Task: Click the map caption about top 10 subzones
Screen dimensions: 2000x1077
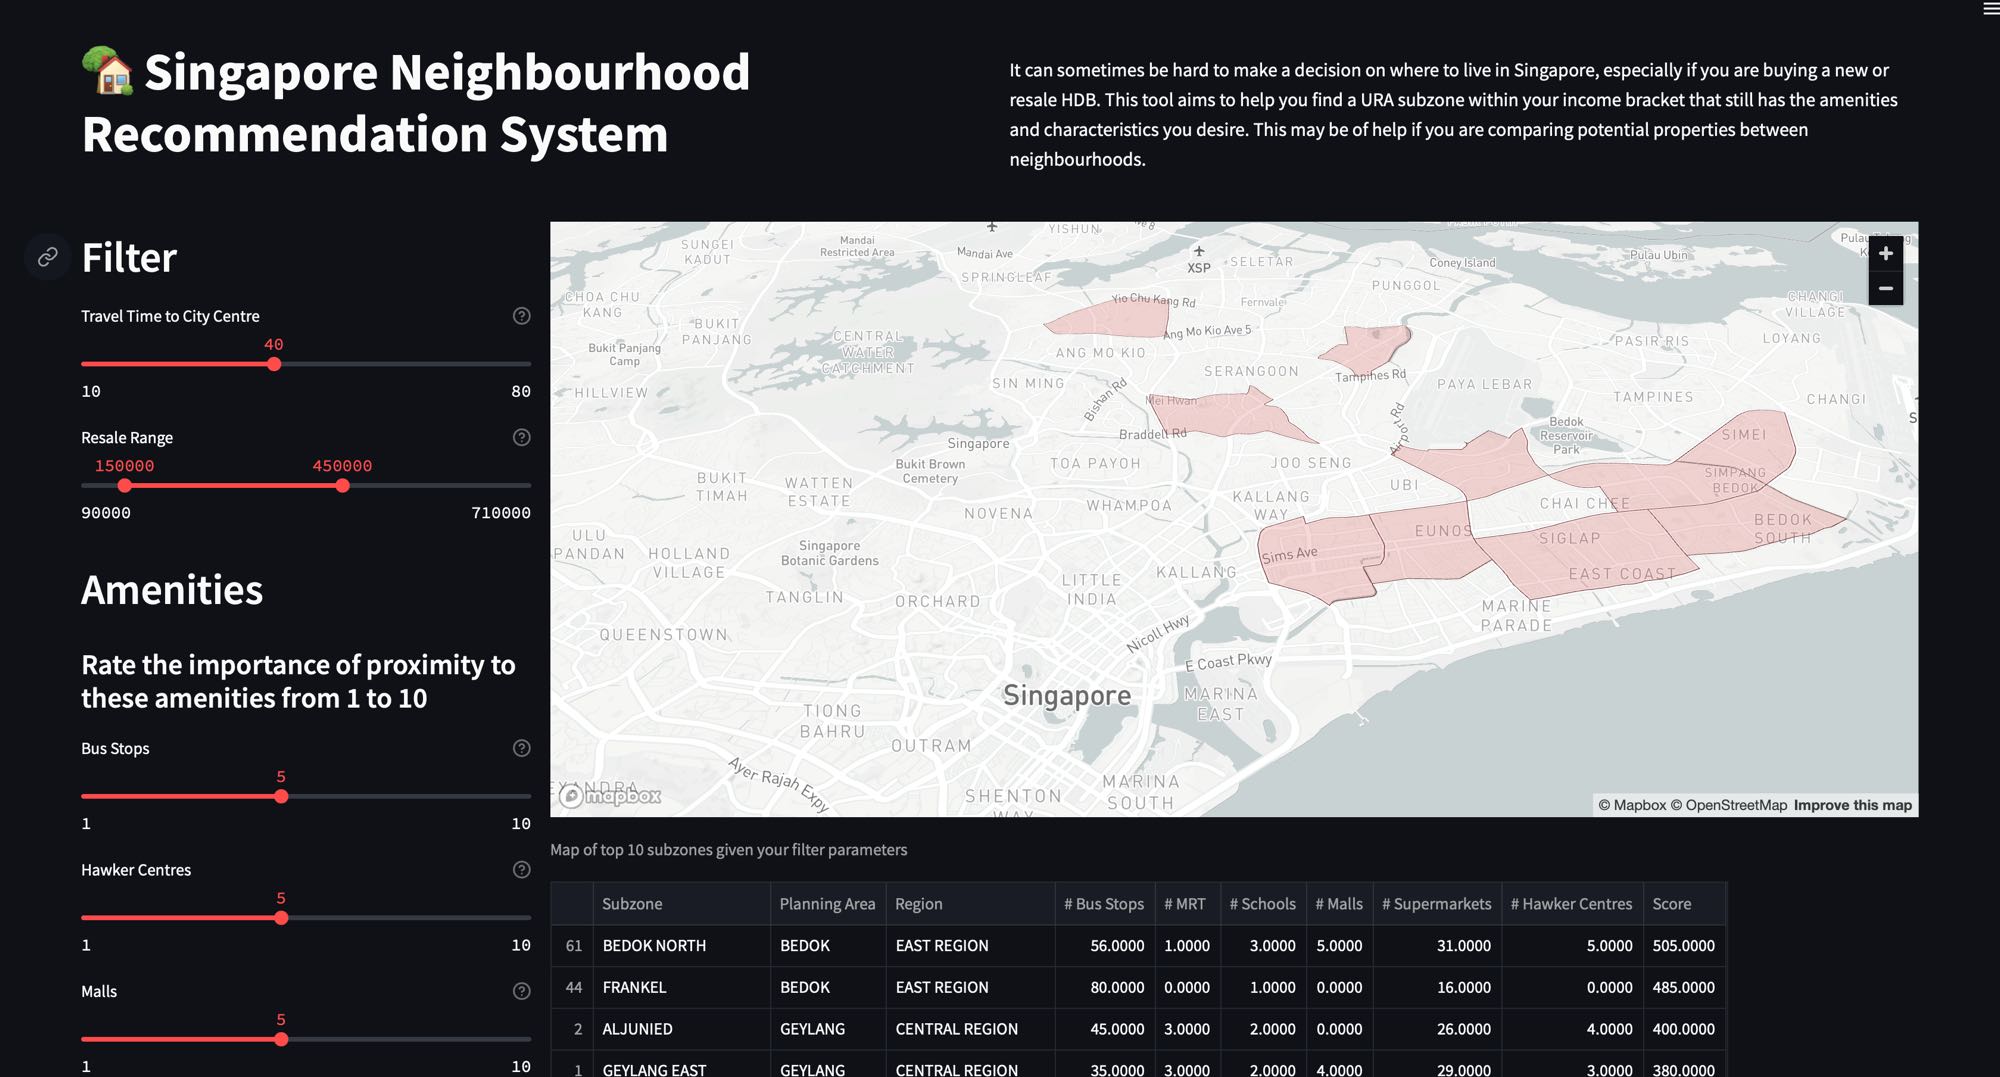Action: coord(729,850)
